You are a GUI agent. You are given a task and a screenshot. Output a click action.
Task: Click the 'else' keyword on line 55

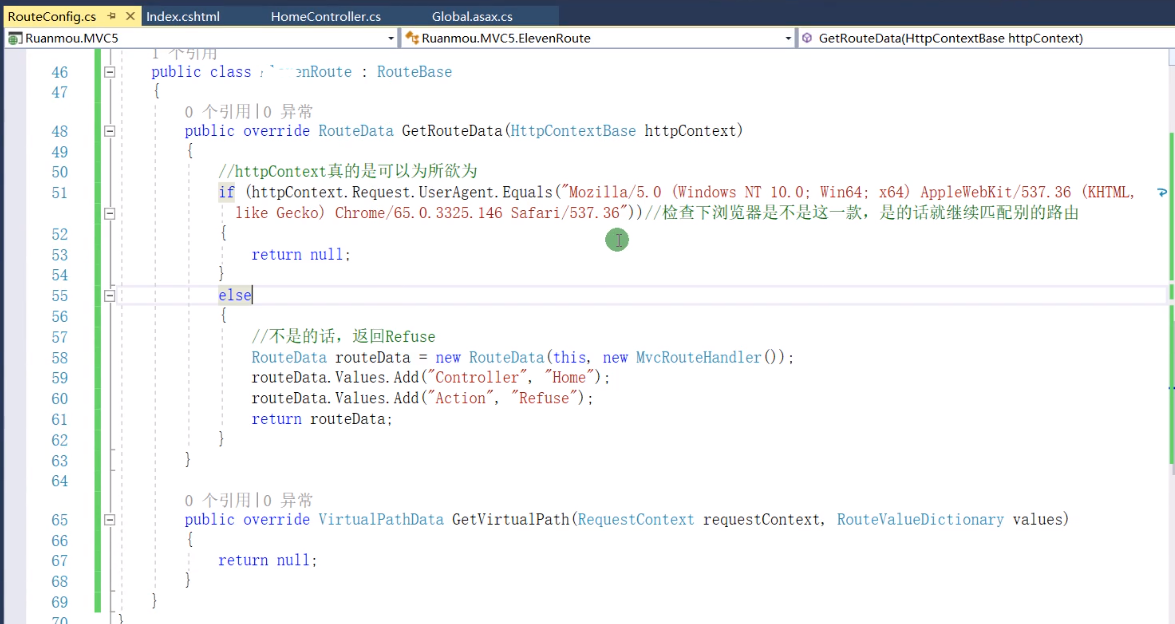[x=235, y=295]
